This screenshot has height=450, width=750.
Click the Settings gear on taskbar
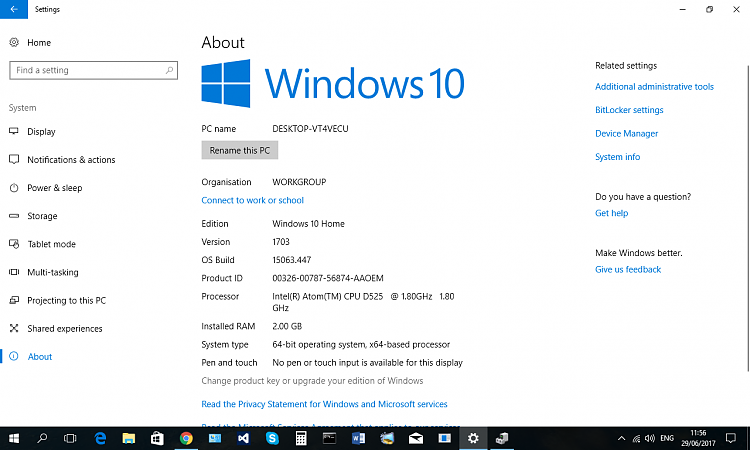[x=473, y=438]
